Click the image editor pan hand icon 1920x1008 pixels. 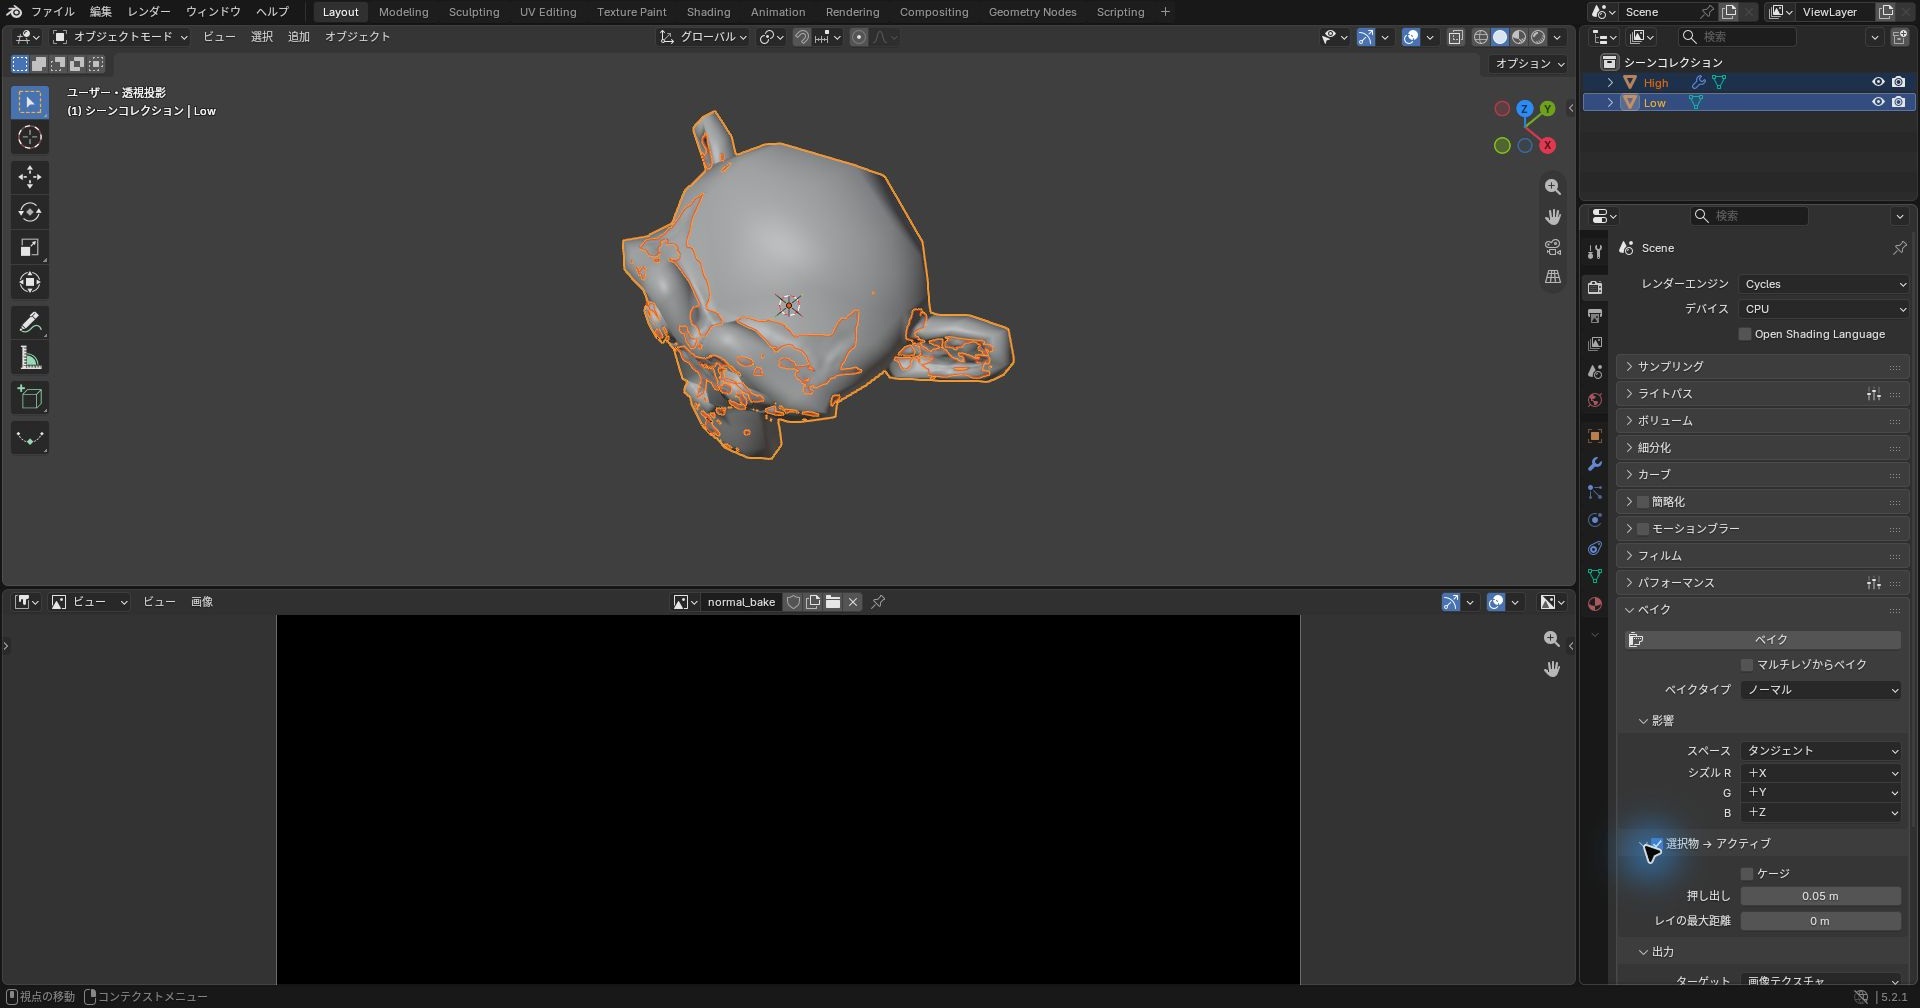click(1552, 669)
